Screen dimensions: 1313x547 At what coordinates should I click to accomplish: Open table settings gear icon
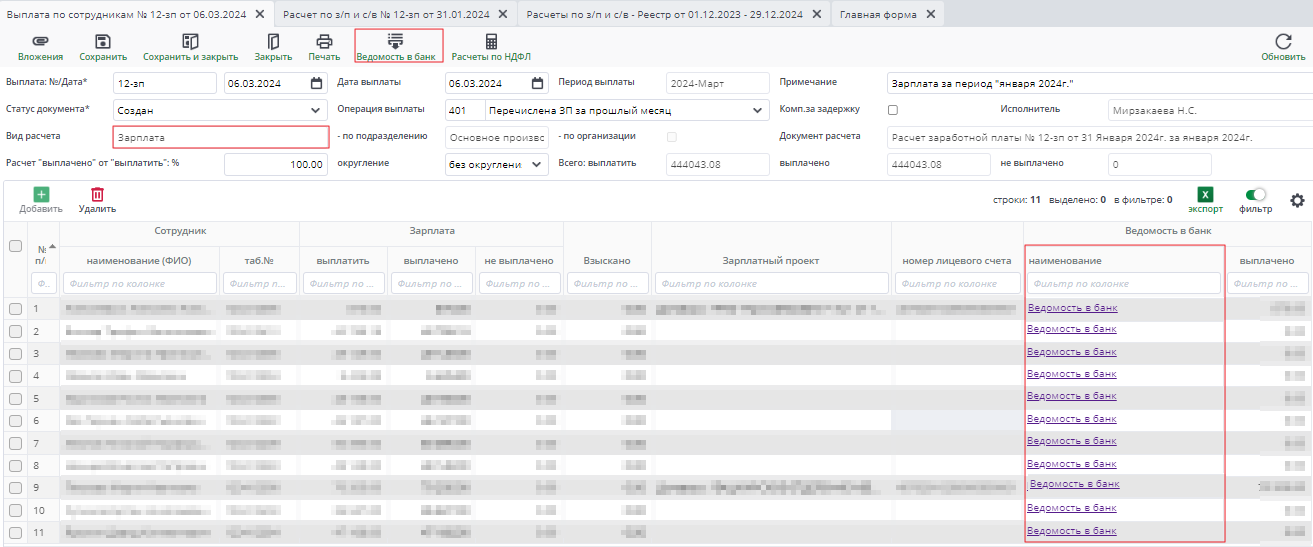1297,200
